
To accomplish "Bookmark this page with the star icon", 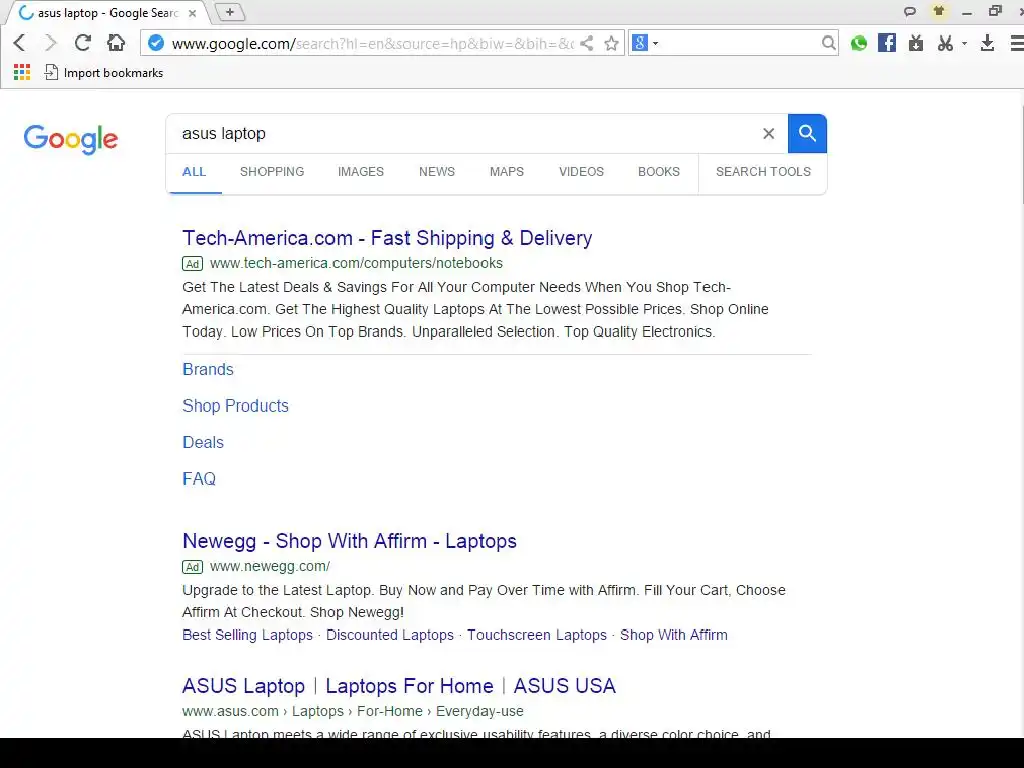I will (x=611, y=44).
